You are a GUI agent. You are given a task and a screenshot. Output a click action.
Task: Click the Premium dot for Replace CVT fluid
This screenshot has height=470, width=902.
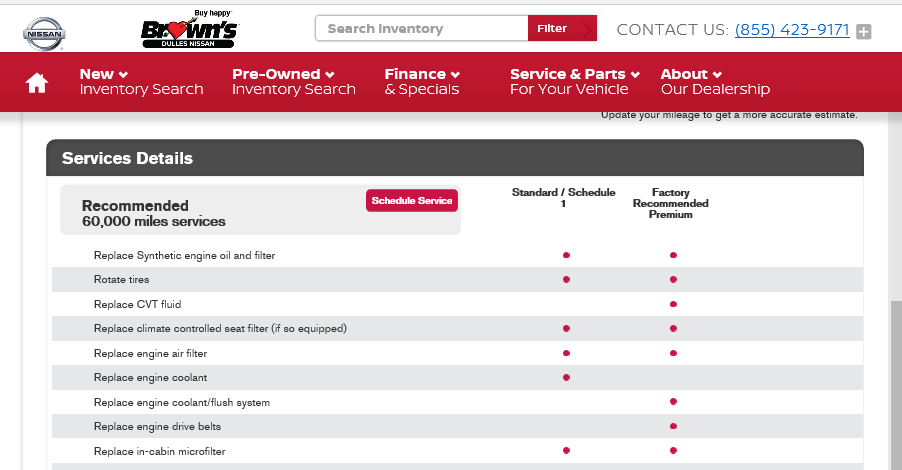coord(673,304)
